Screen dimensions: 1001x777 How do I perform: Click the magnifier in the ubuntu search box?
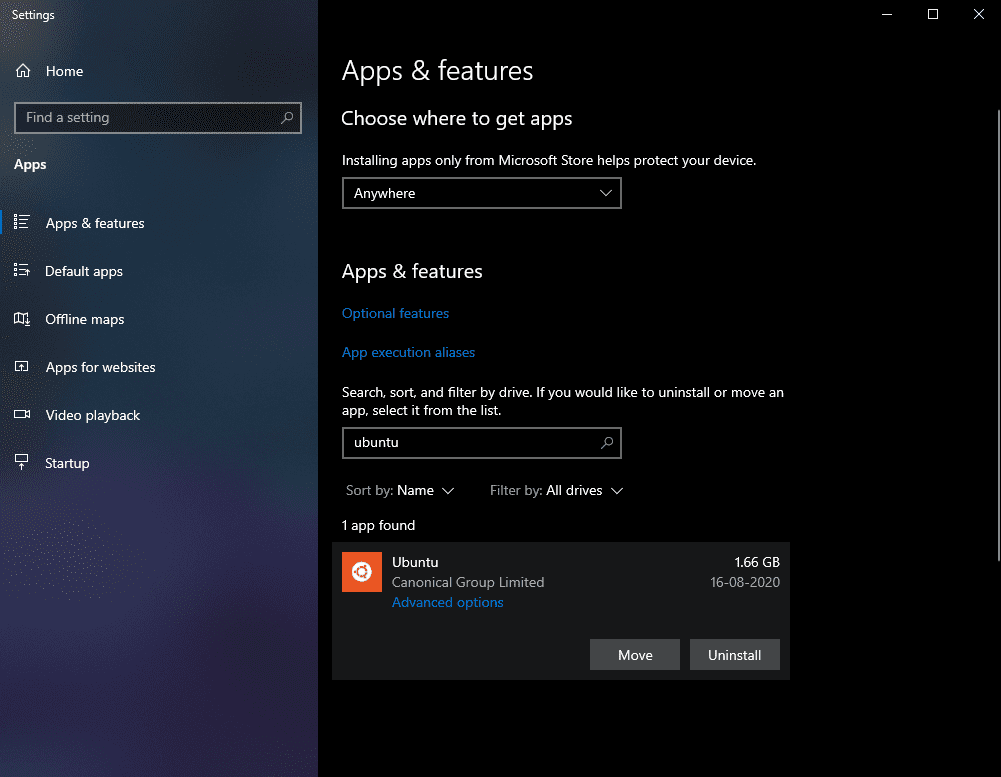606,442
